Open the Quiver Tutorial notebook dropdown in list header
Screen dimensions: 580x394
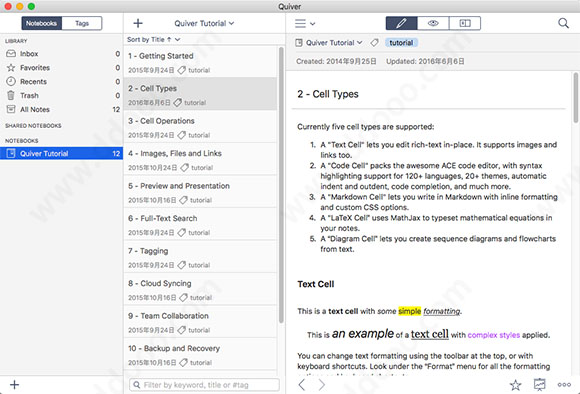[204, 23]
